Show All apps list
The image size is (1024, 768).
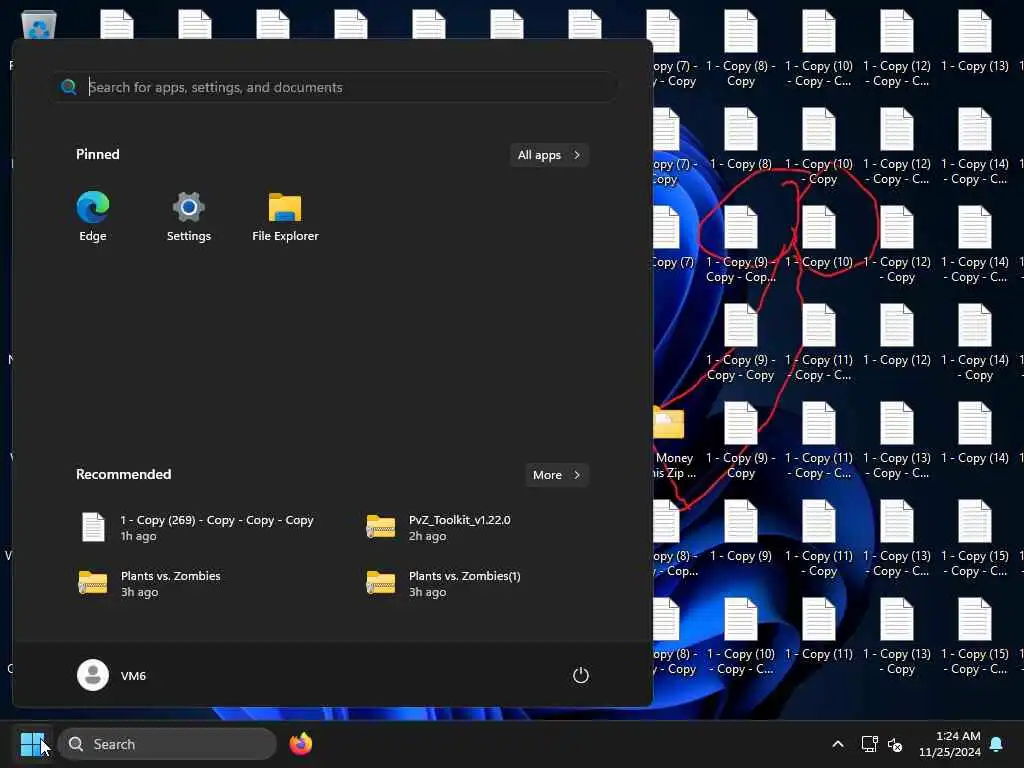549,155
